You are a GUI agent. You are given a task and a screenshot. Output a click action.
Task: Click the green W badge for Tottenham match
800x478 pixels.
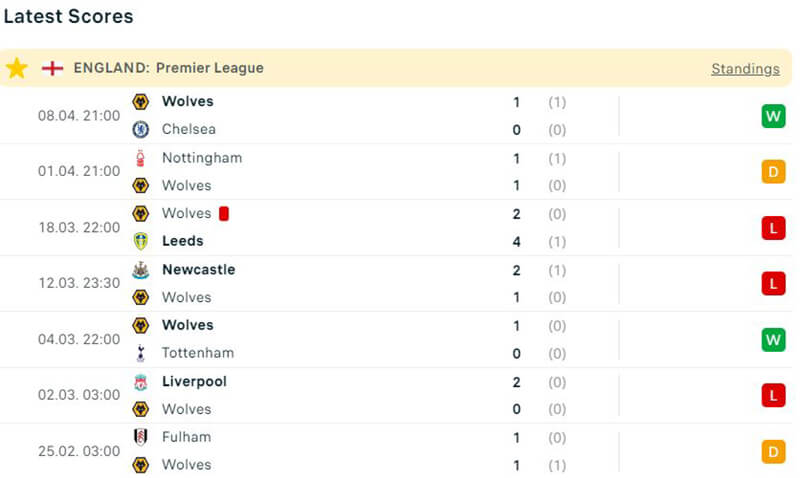coord(773,340)
